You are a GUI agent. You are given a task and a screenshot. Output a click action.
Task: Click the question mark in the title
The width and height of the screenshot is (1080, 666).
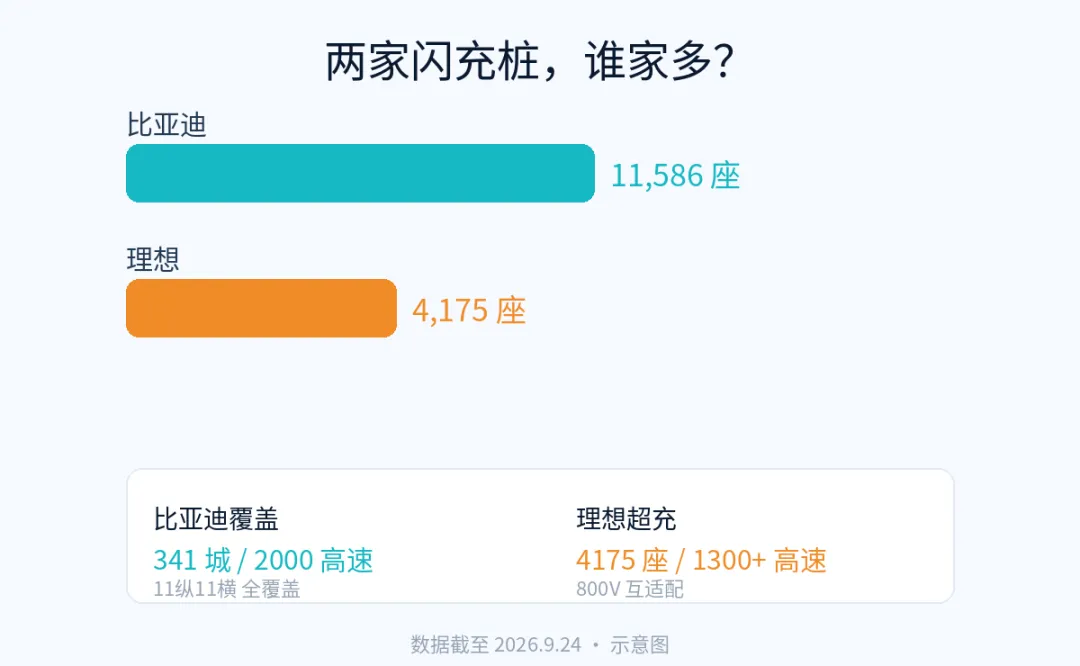[x=725, y=61]
